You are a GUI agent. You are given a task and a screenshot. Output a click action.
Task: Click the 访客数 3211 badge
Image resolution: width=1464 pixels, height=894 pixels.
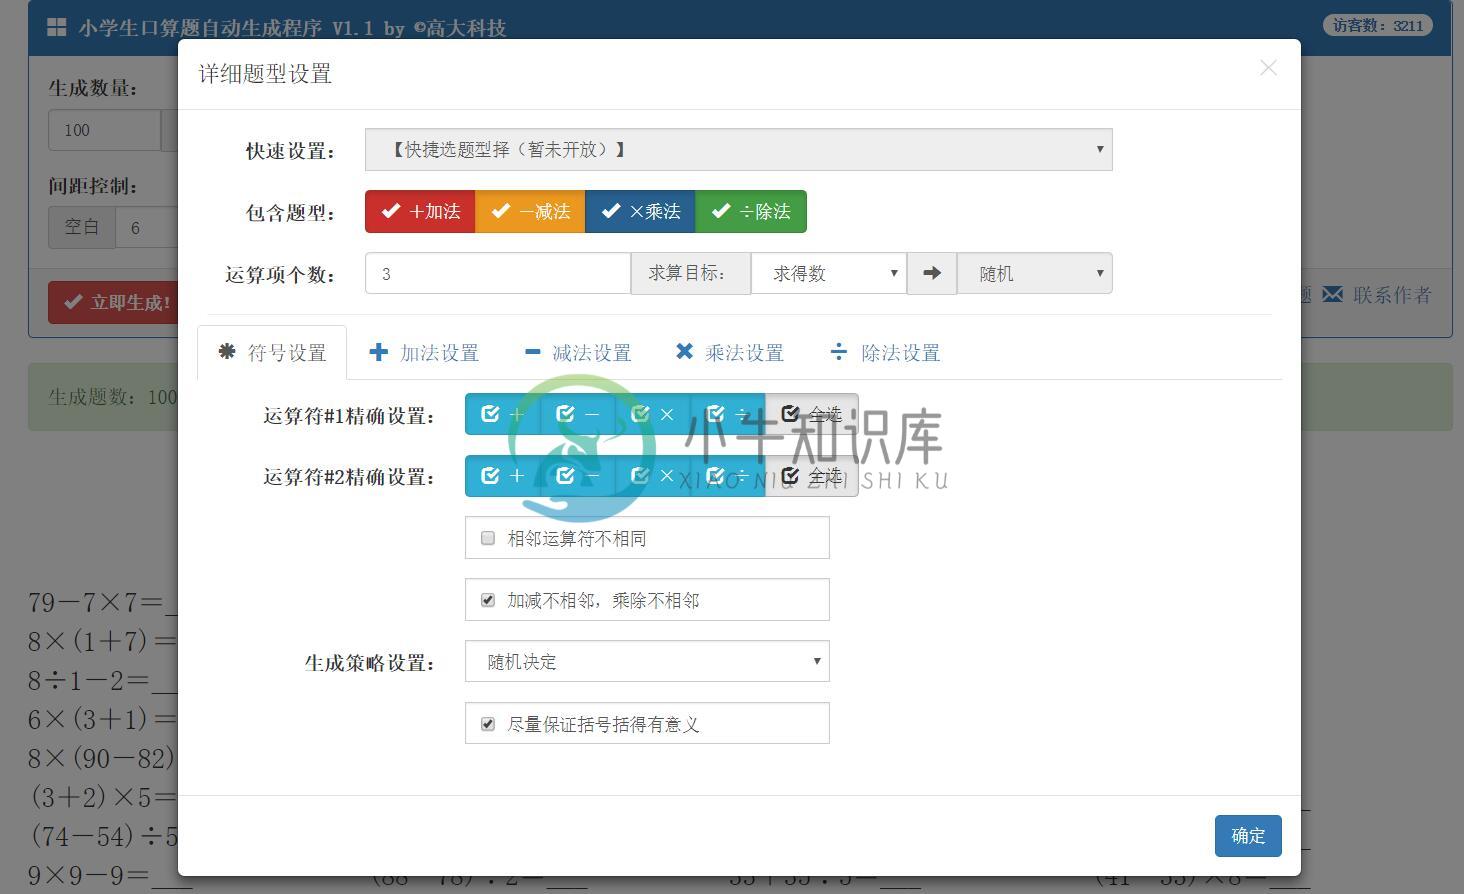pos(1378,26)
